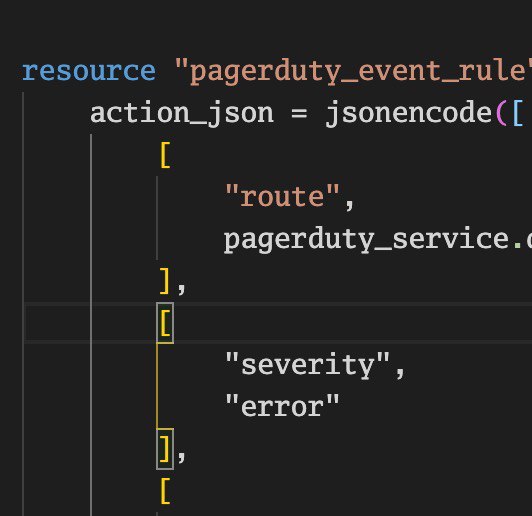Click the action_json attribute name
Viewport: 532px width, 516px height.
pos(182,114)
